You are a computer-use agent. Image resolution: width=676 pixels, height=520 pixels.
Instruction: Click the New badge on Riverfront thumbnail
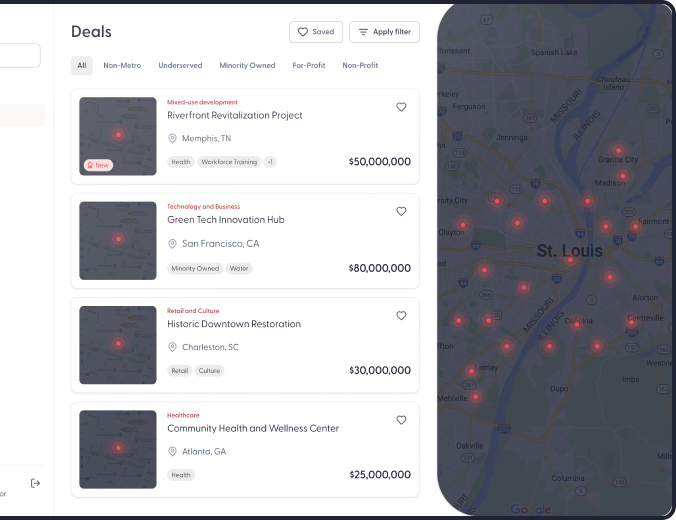coord(98,165)
